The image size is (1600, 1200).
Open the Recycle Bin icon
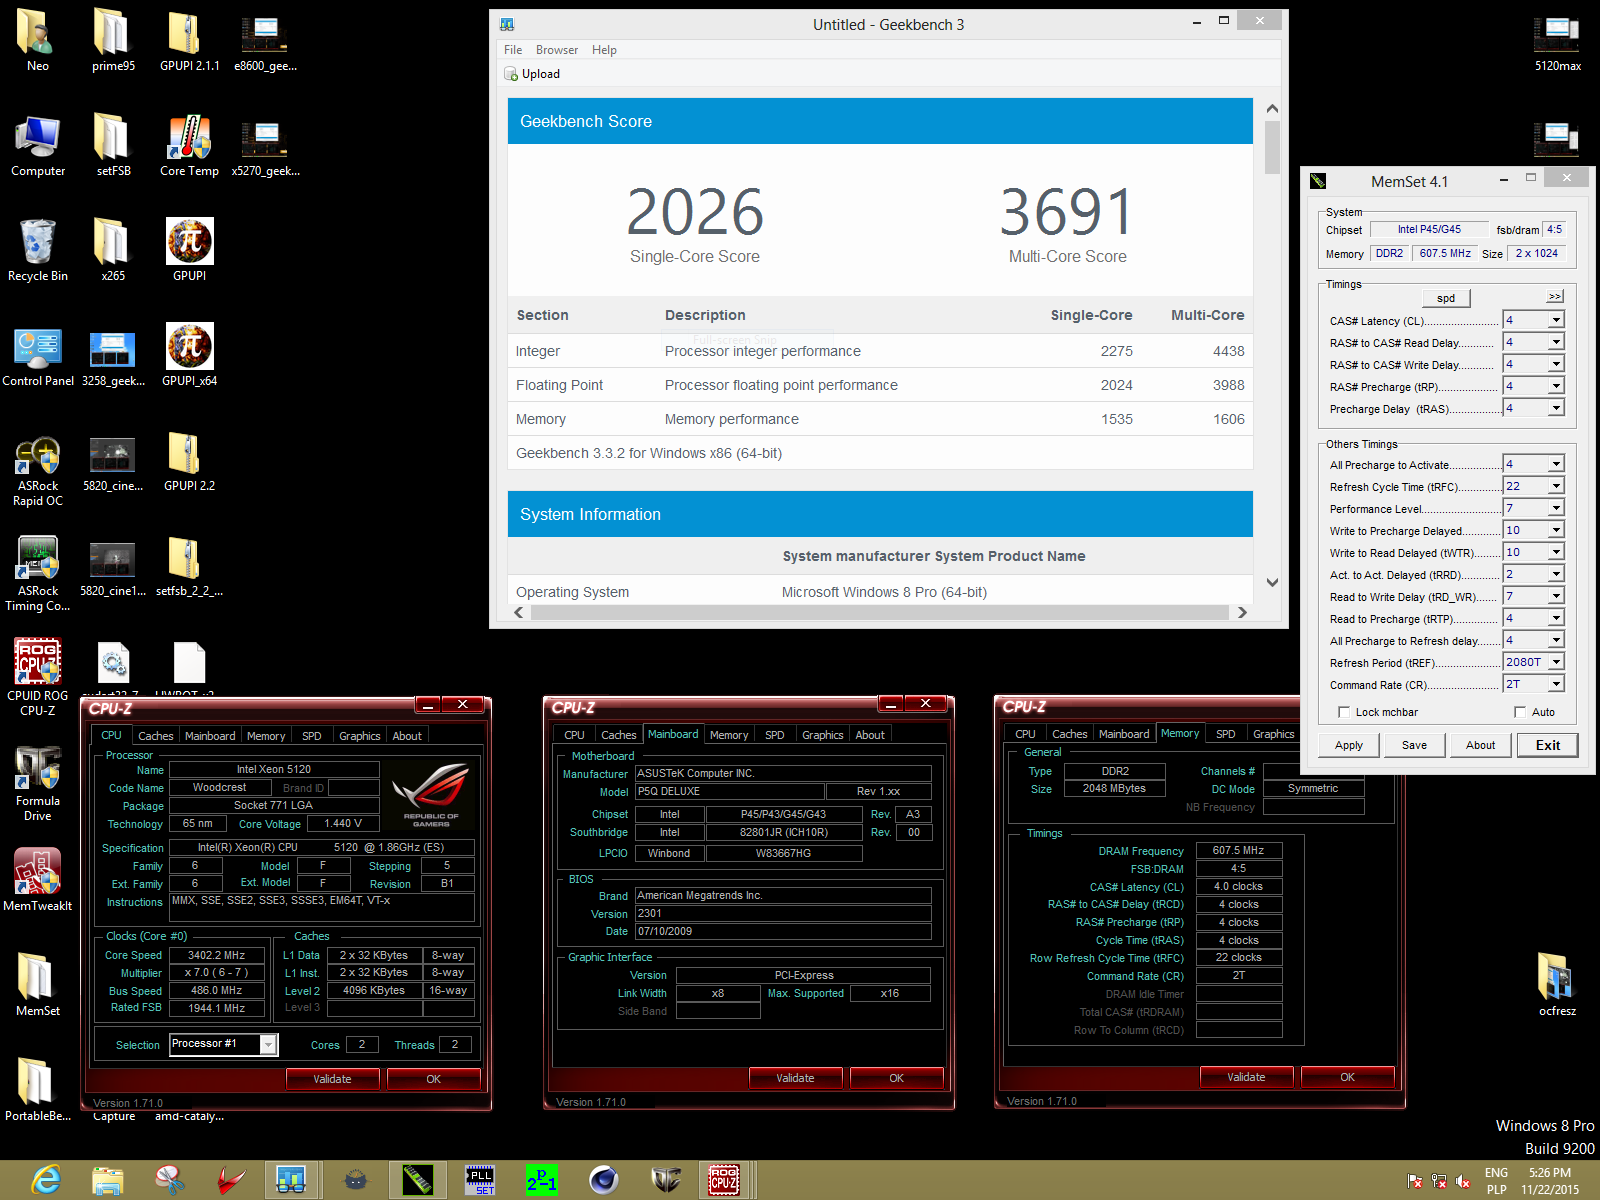tap(38, 250)
